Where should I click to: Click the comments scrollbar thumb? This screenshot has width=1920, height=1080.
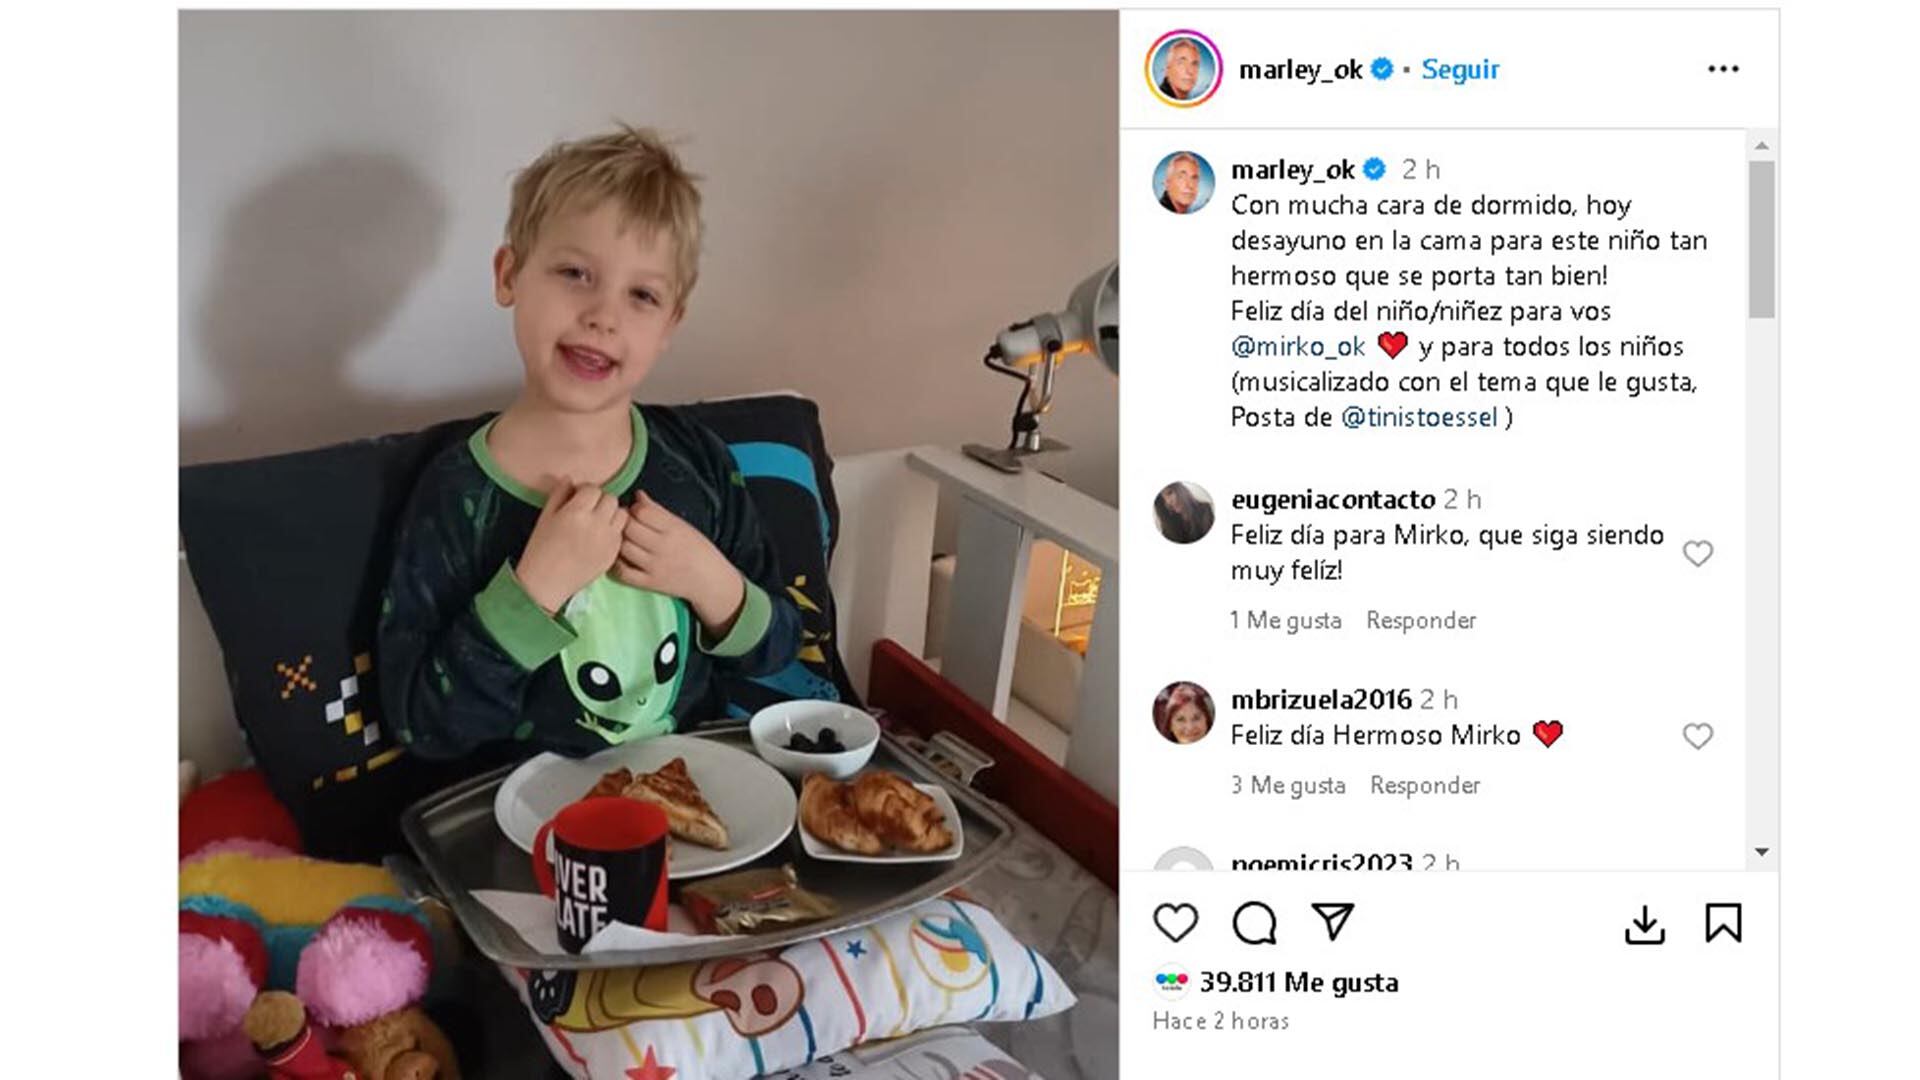(1761, 240)
